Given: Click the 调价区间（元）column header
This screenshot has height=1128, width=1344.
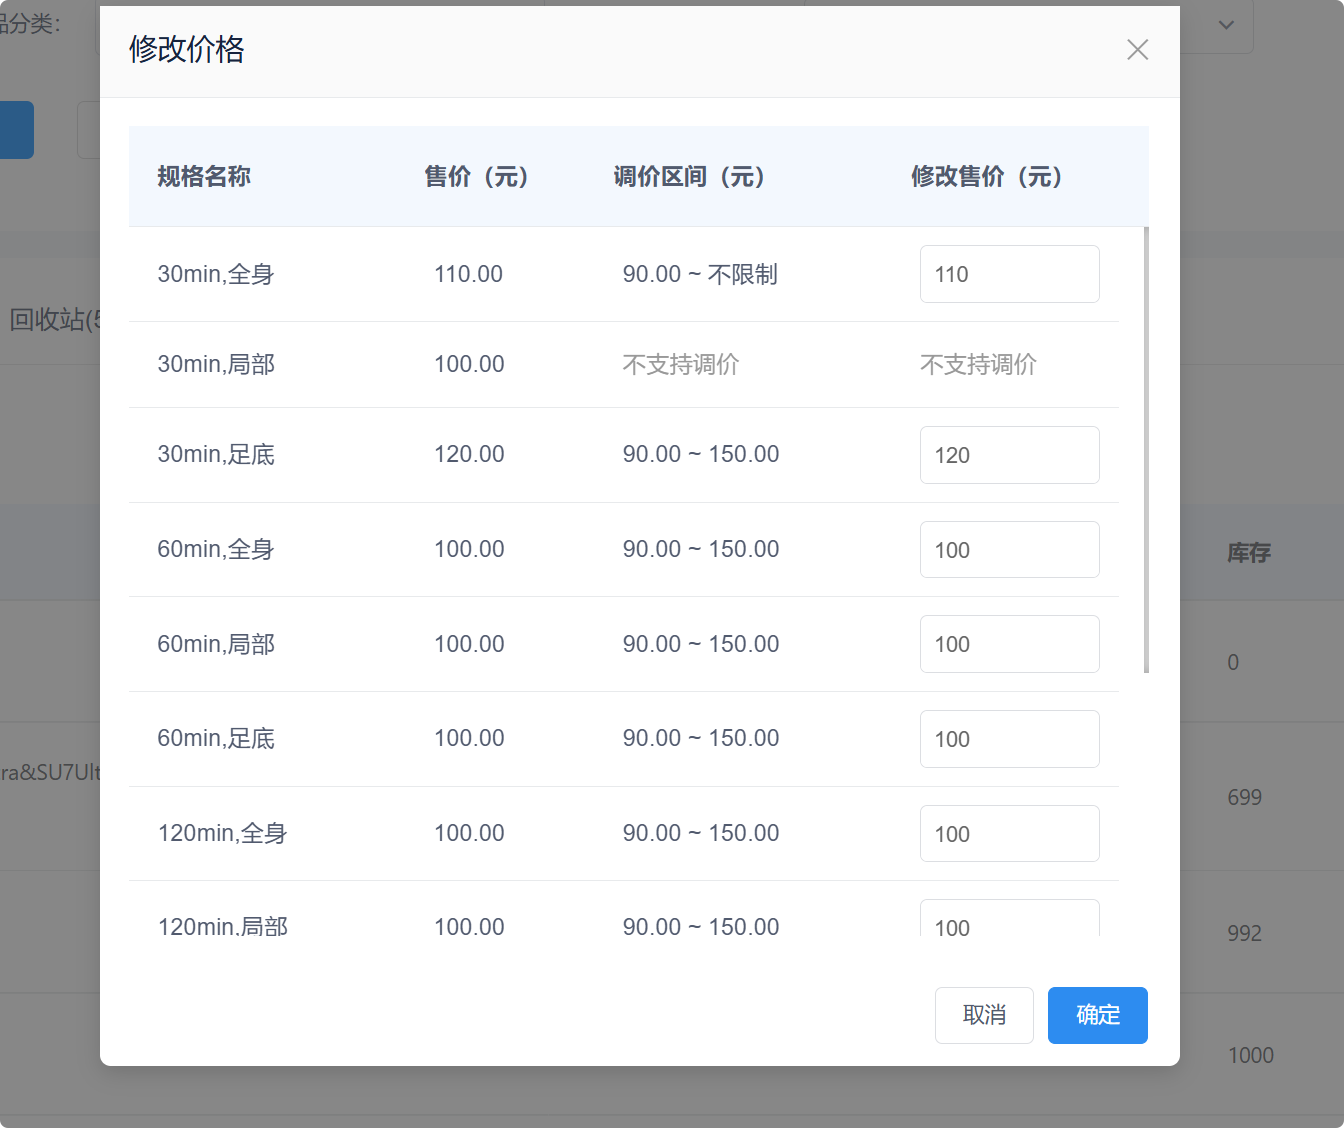Looking at the screenshot, I should coord(689,177).
